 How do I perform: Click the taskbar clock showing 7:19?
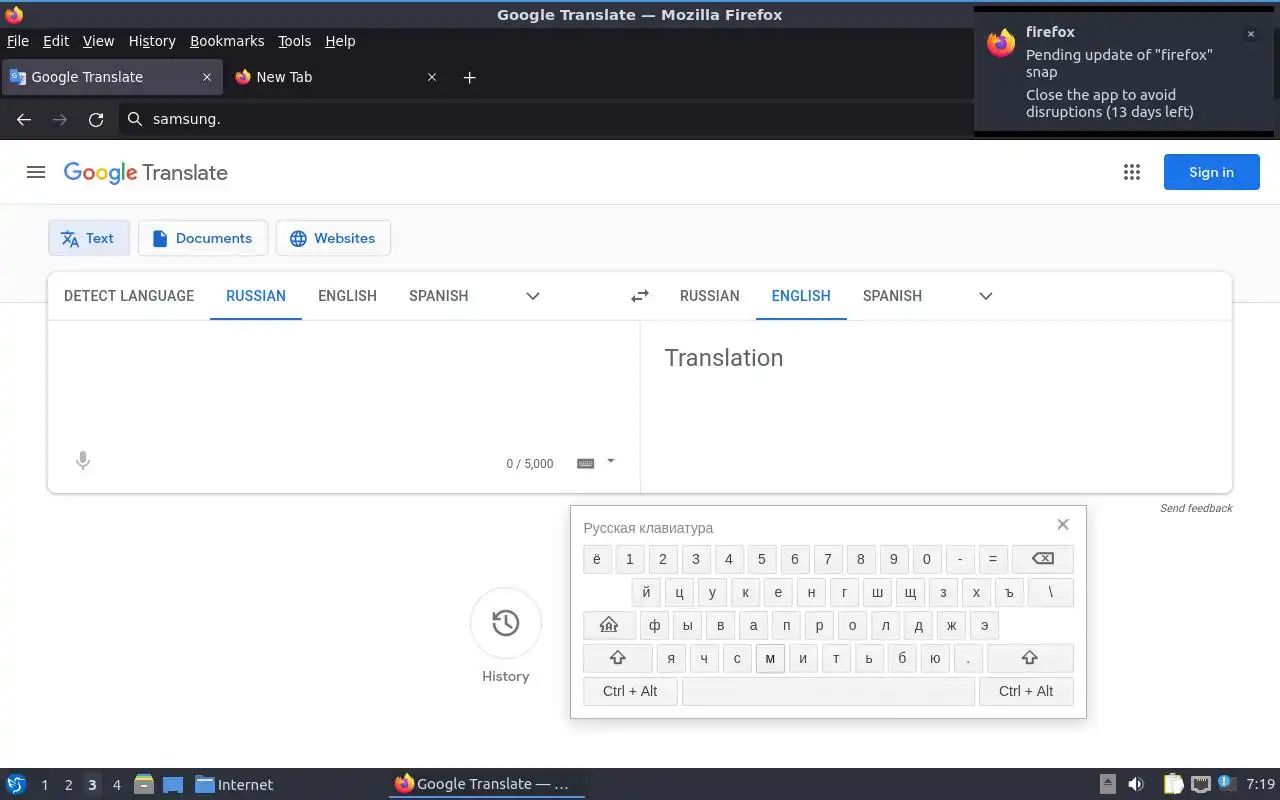pyautogui.click(x=1261, y=784)
